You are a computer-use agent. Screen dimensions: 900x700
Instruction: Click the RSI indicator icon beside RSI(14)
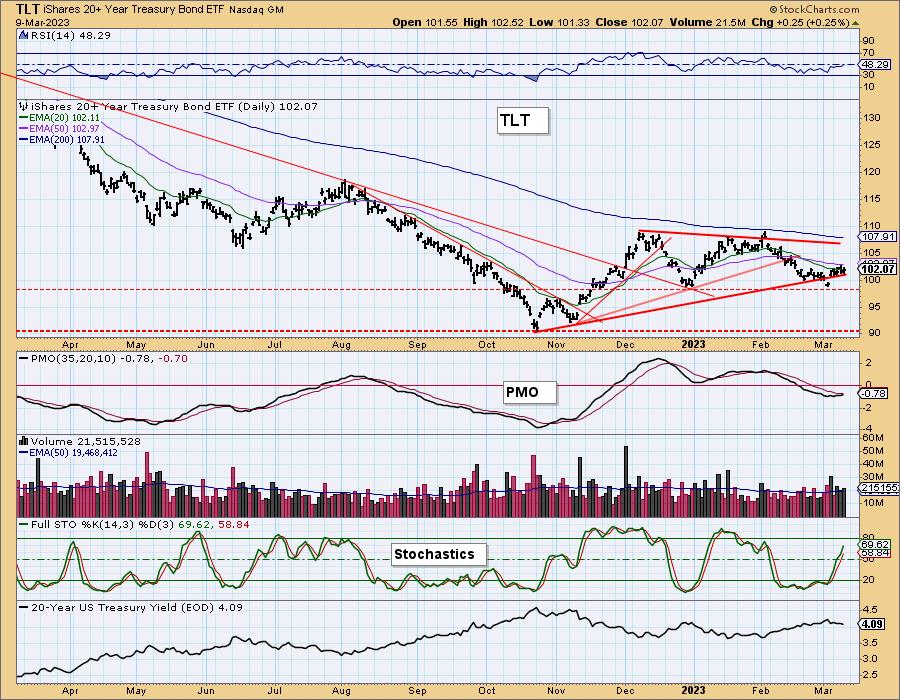(x=24, y=35)
